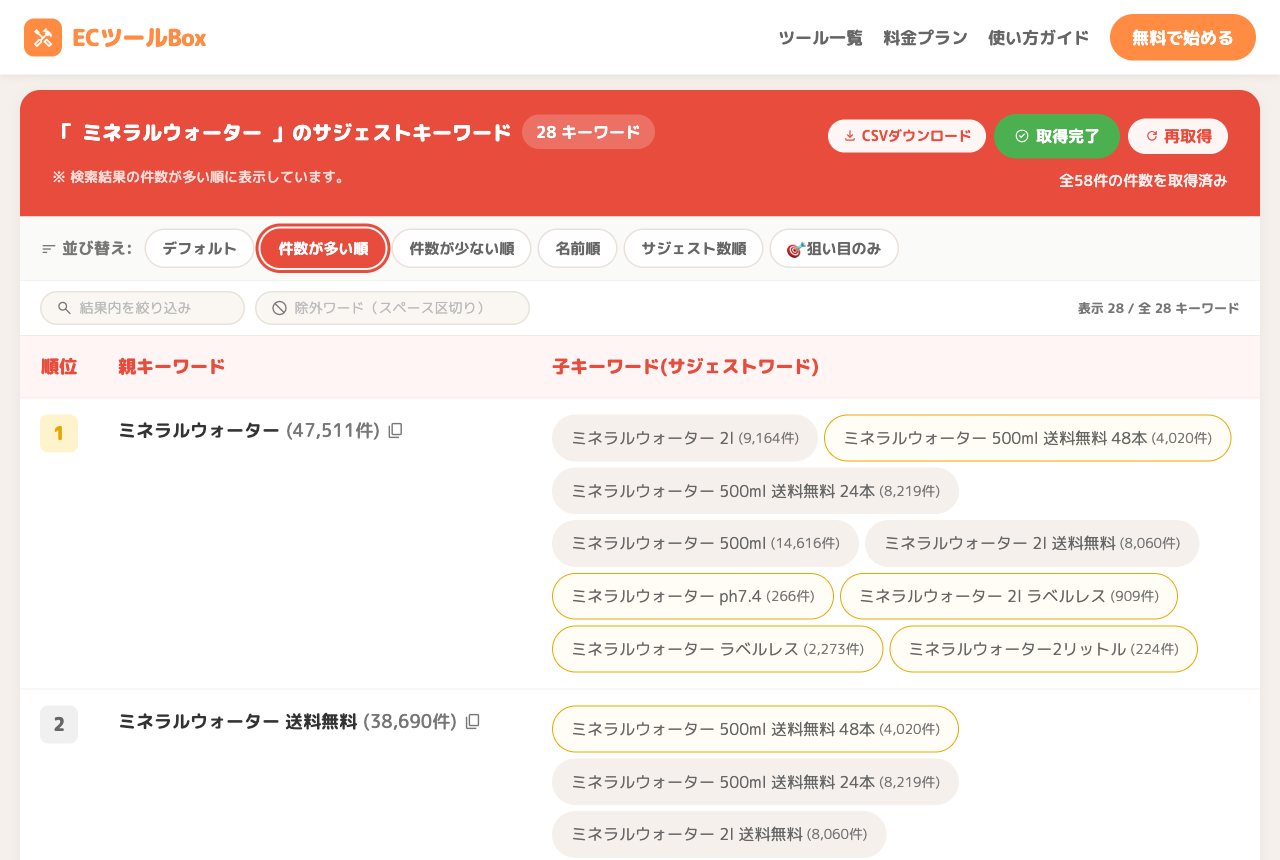
Task: Select ミネラルウォーター ph7.4 chip
Action: point(693,596)
